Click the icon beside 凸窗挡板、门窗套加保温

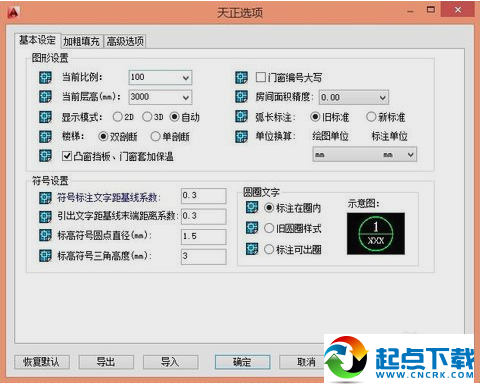tap(45, 156)
